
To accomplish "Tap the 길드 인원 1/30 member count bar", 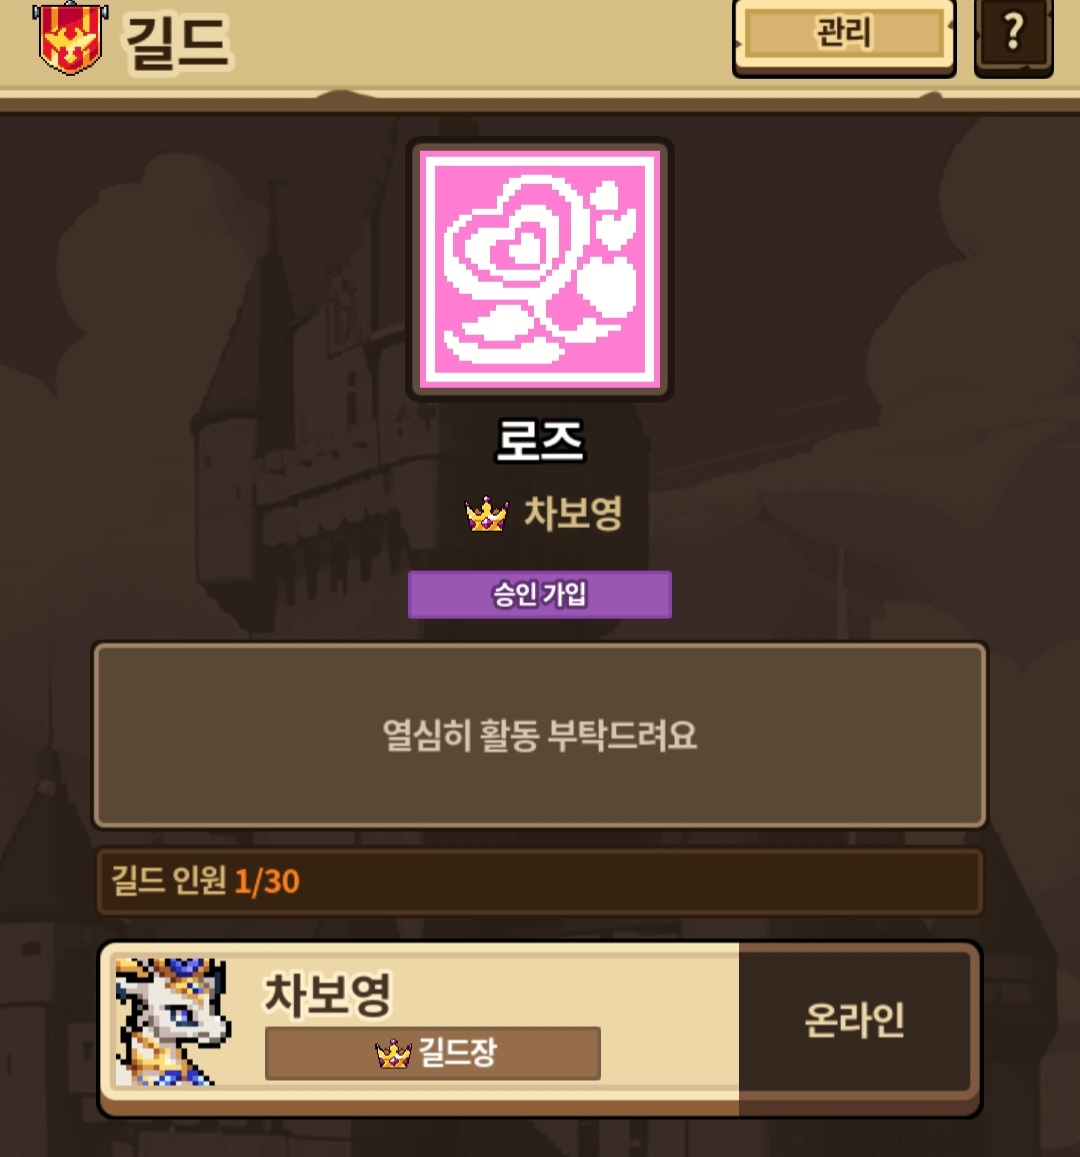I will [540, 881].
